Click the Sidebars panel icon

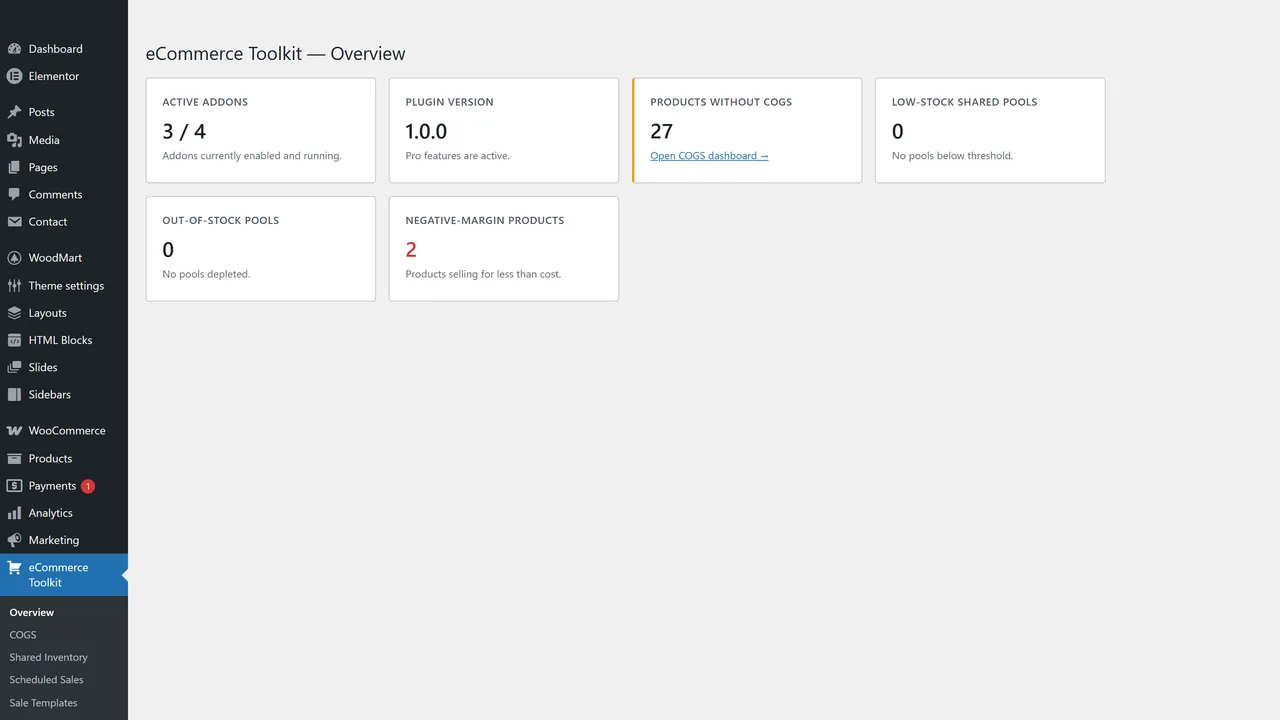coord(14,395)
